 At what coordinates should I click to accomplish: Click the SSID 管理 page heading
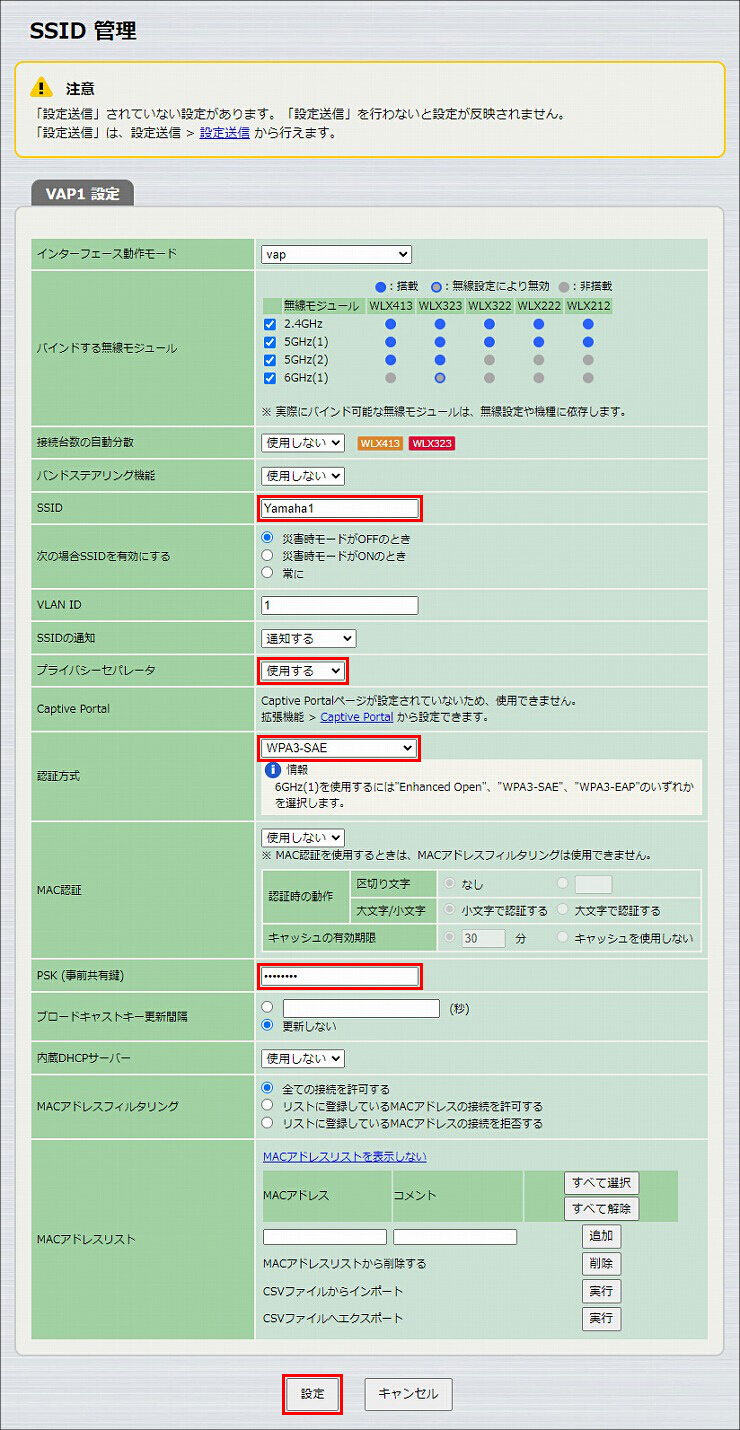83,31
